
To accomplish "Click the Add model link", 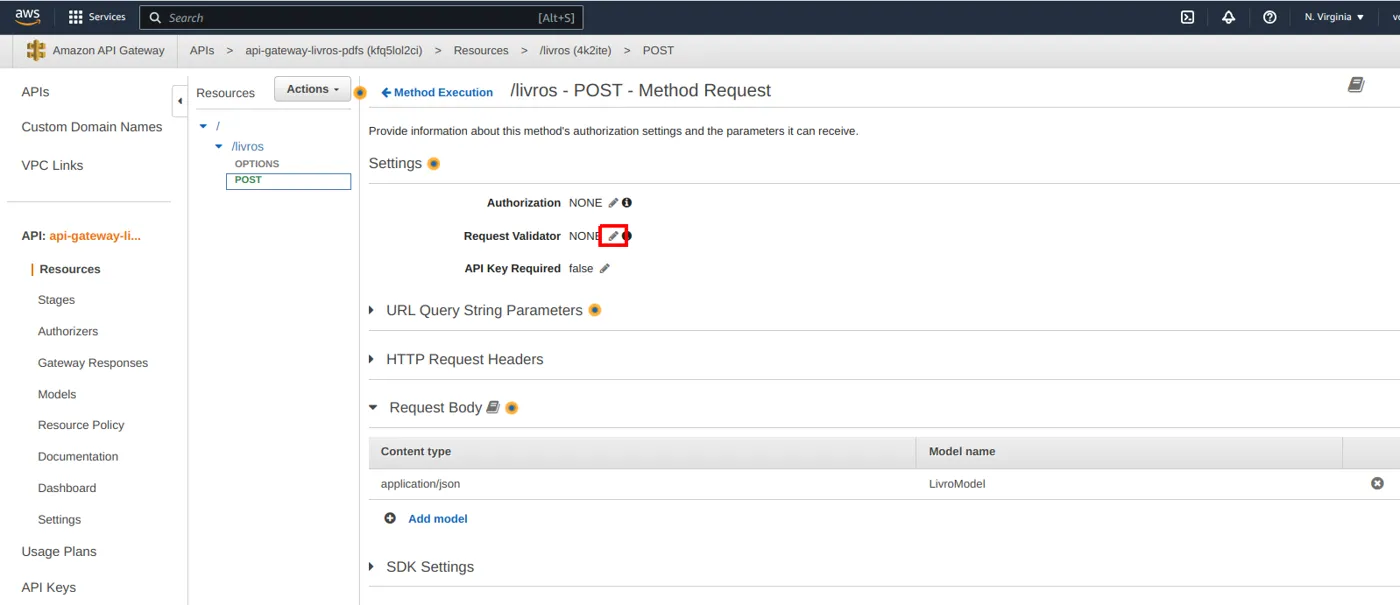I will (x=438, y=519).
